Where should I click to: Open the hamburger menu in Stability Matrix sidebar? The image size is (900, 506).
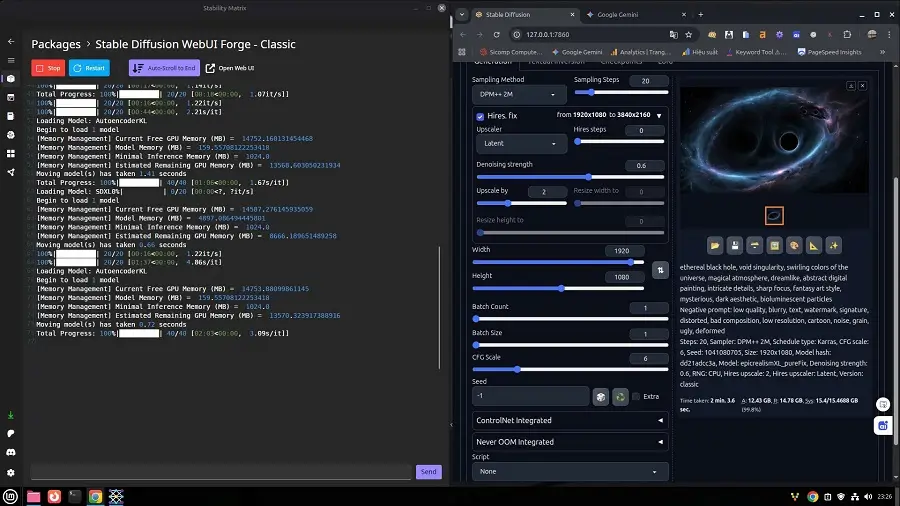(x=11, y=60)
